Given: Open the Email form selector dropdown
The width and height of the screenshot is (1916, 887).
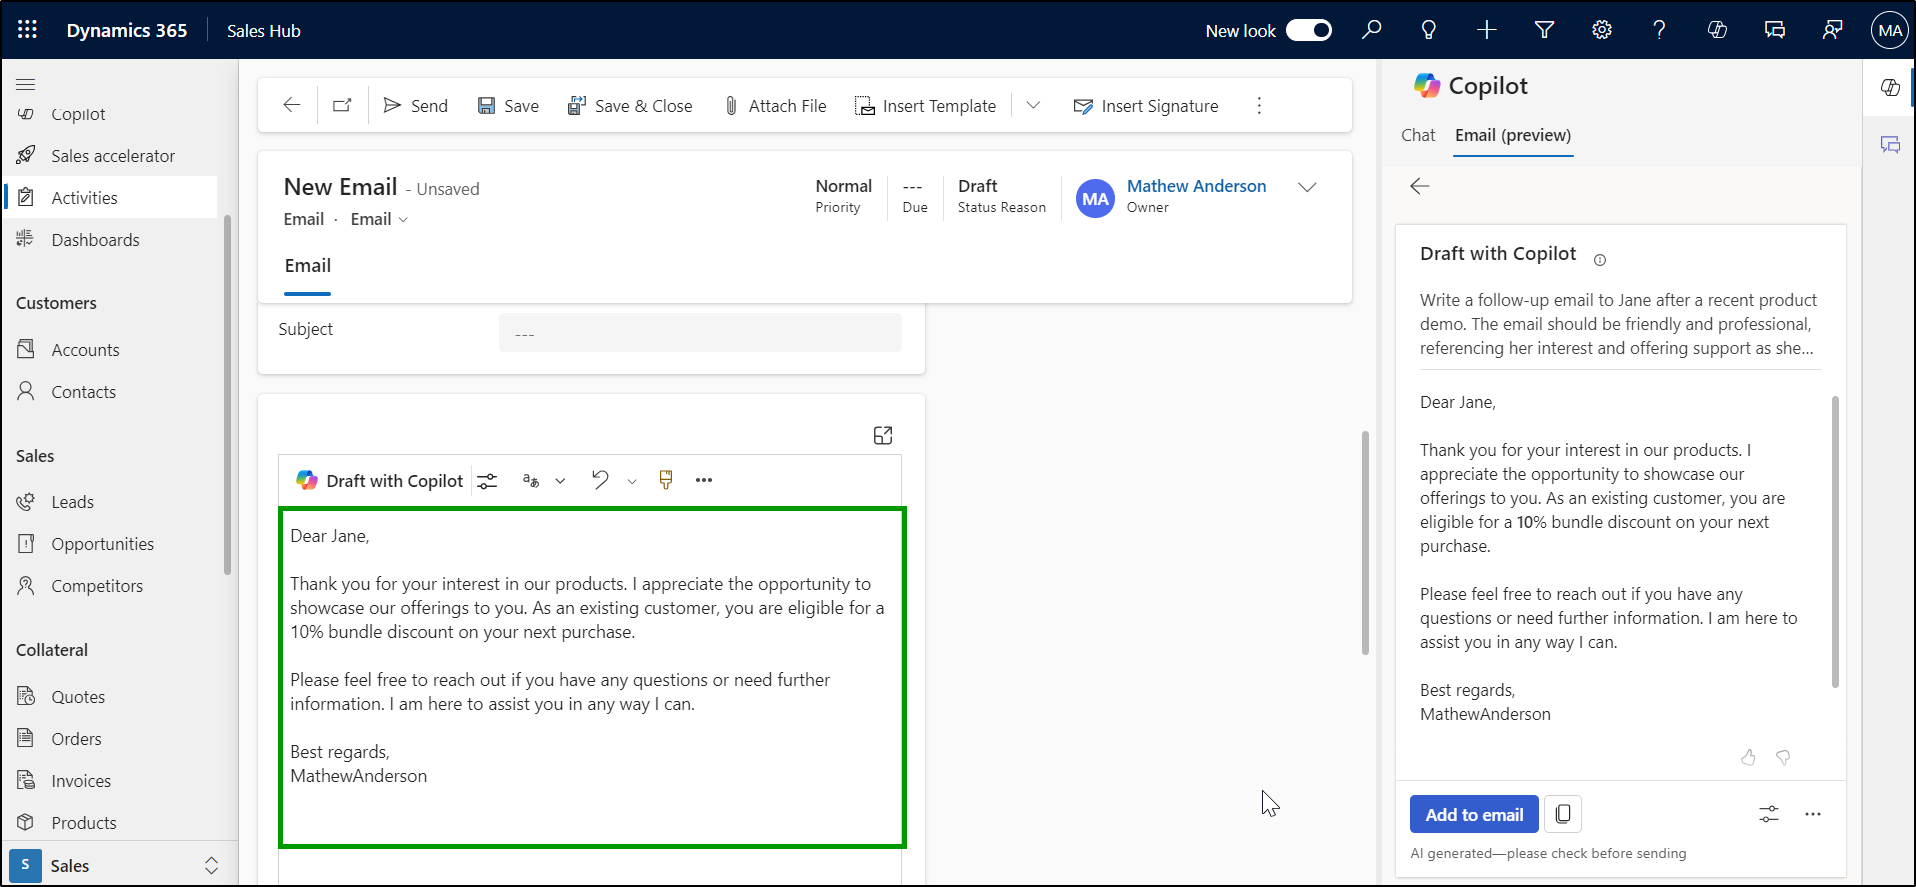Looking at the screenshot, I should point(379,219).
